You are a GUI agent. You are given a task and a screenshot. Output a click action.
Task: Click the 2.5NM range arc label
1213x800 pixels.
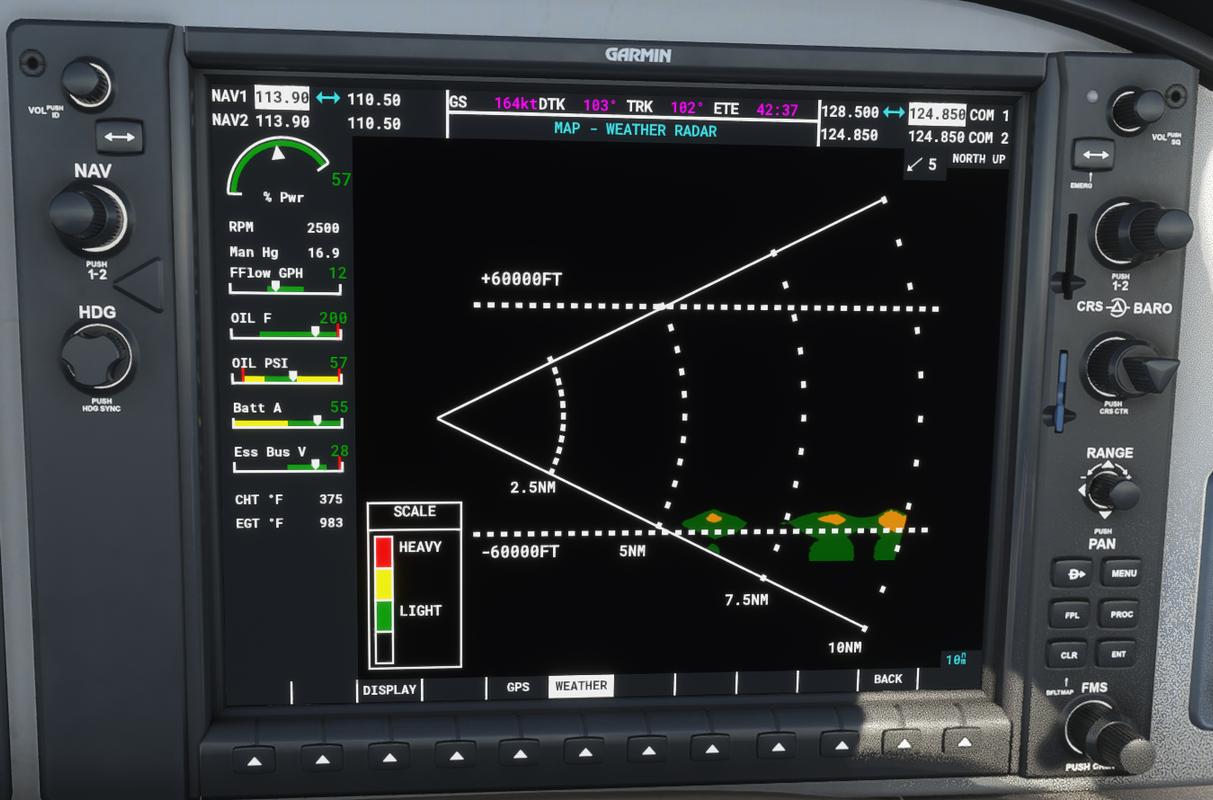tap(532, 488)
